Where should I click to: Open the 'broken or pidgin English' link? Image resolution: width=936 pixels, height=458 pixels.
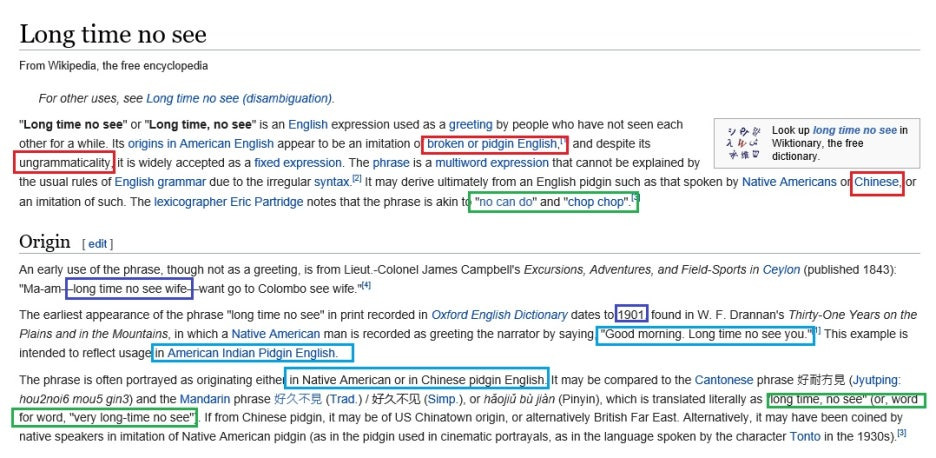click(x=492, y=144)
